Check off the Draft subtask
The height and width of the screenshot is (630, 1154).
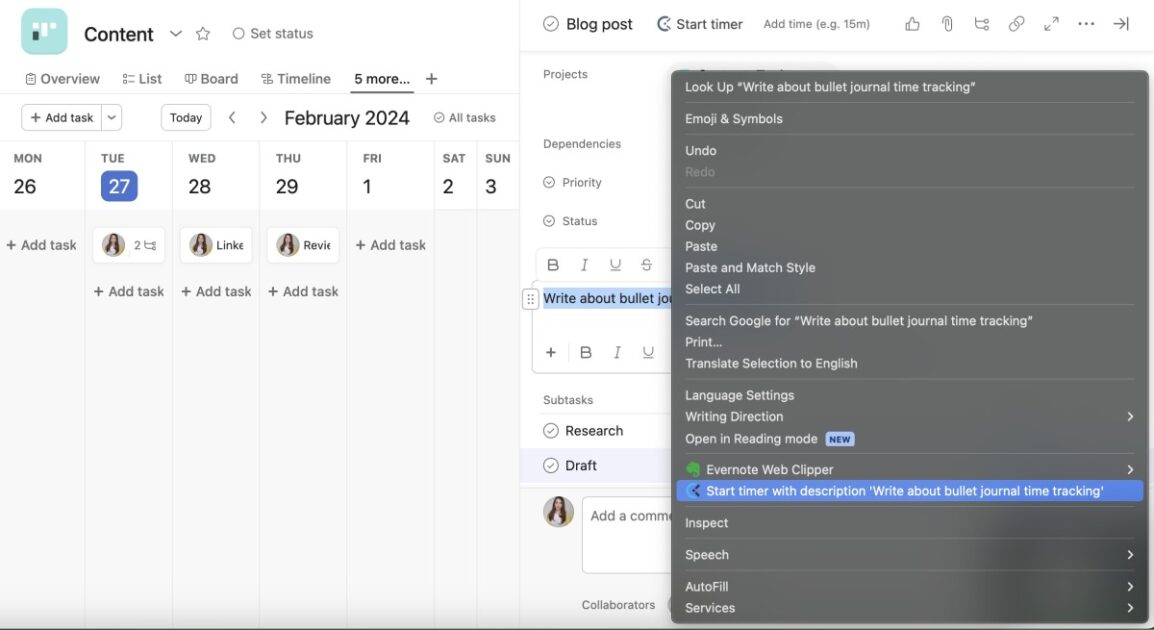point(551,464)
